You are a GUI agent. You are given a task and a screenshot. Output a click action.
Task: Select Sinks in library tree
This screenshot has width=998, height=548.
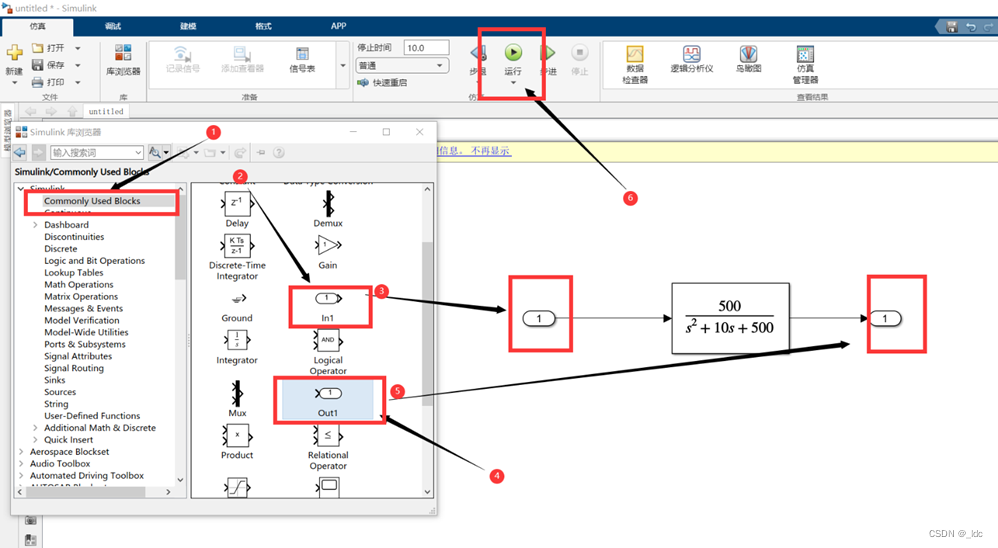(54, 380)
